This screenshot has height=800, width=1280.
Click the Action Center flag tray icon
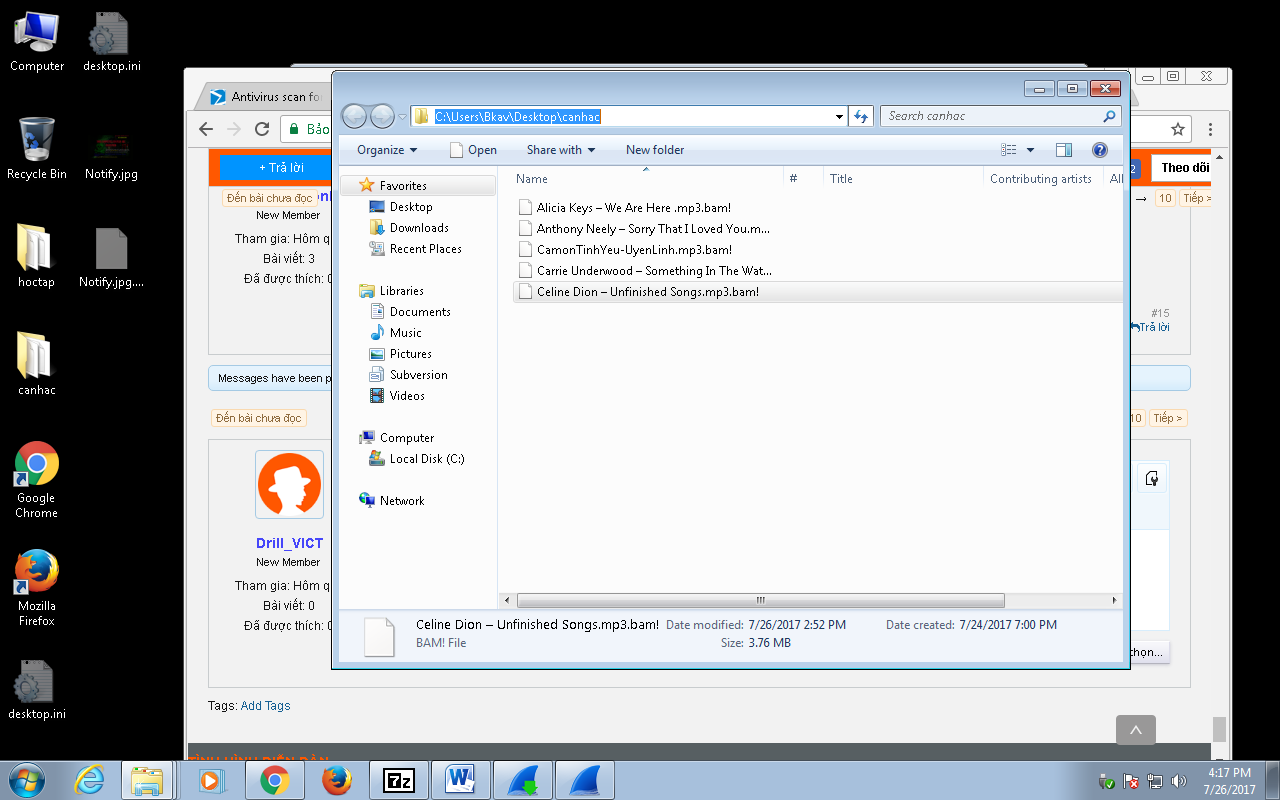[x=1131, y=781]
